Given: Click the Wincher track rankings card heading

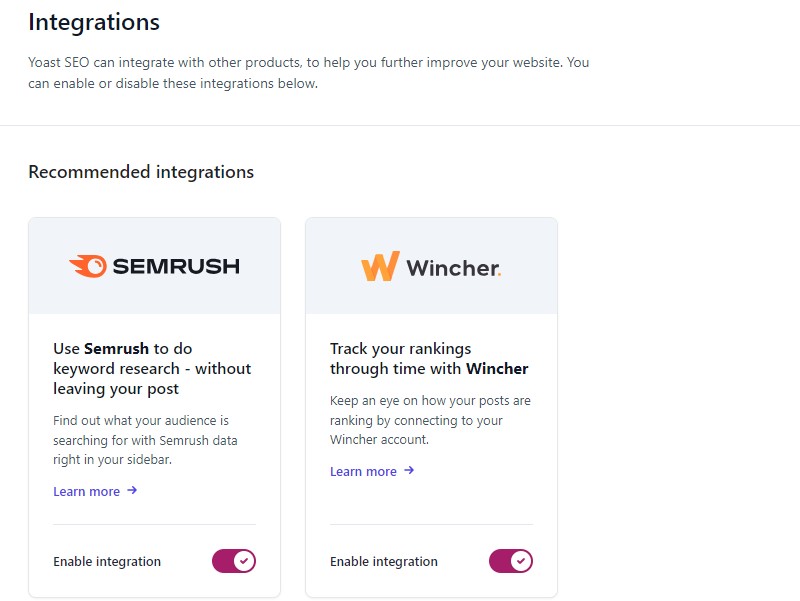Looking at the screenshot, I should 429,359.
